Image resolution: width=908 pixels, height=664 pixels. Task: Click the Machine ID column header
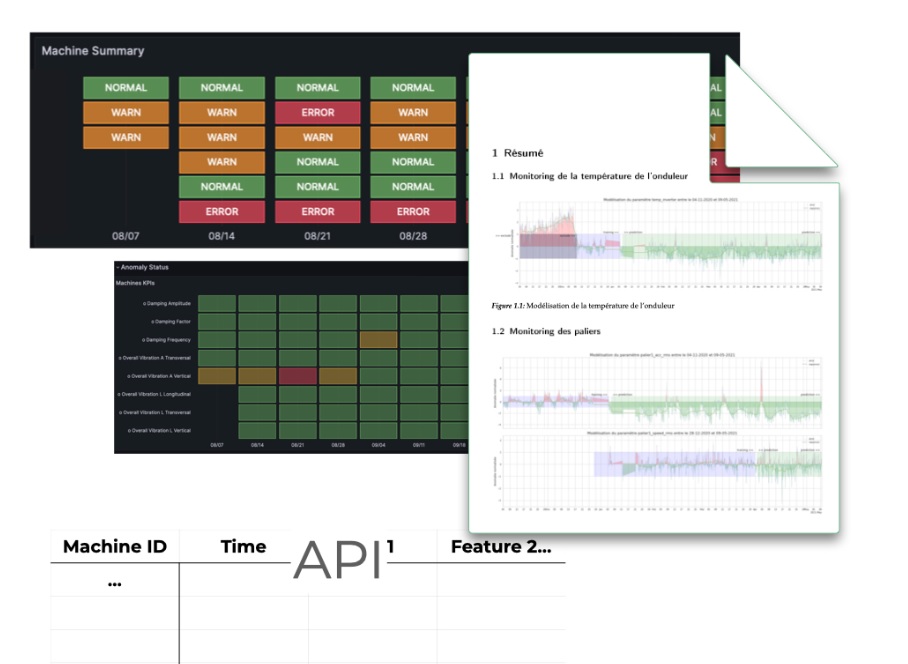point(114,547)
